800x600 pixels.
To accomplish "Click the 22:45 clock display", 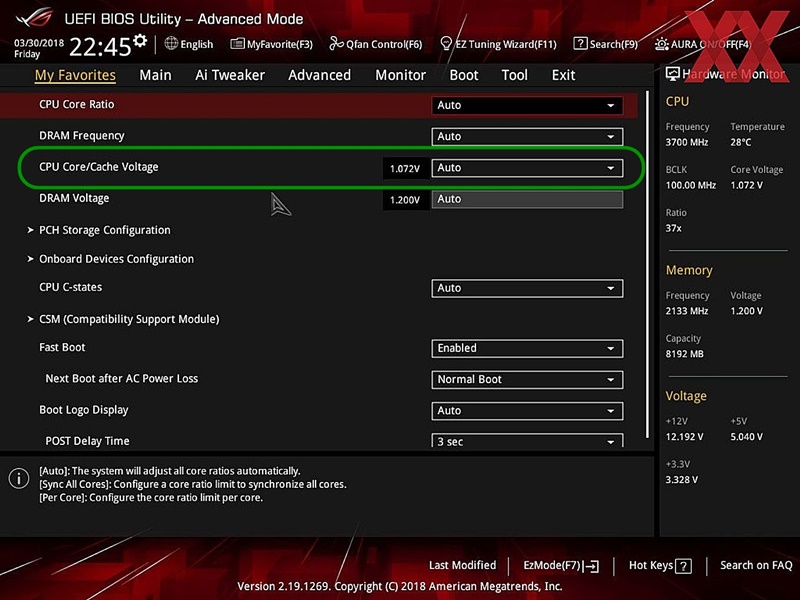I will click(101, 47).
